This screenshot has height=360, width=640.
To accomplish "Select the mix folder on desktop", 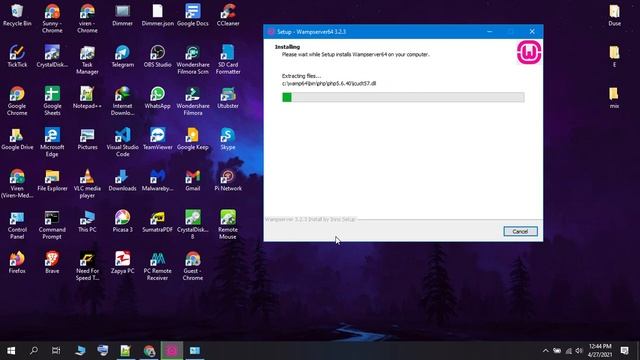I will click(614, 98).
